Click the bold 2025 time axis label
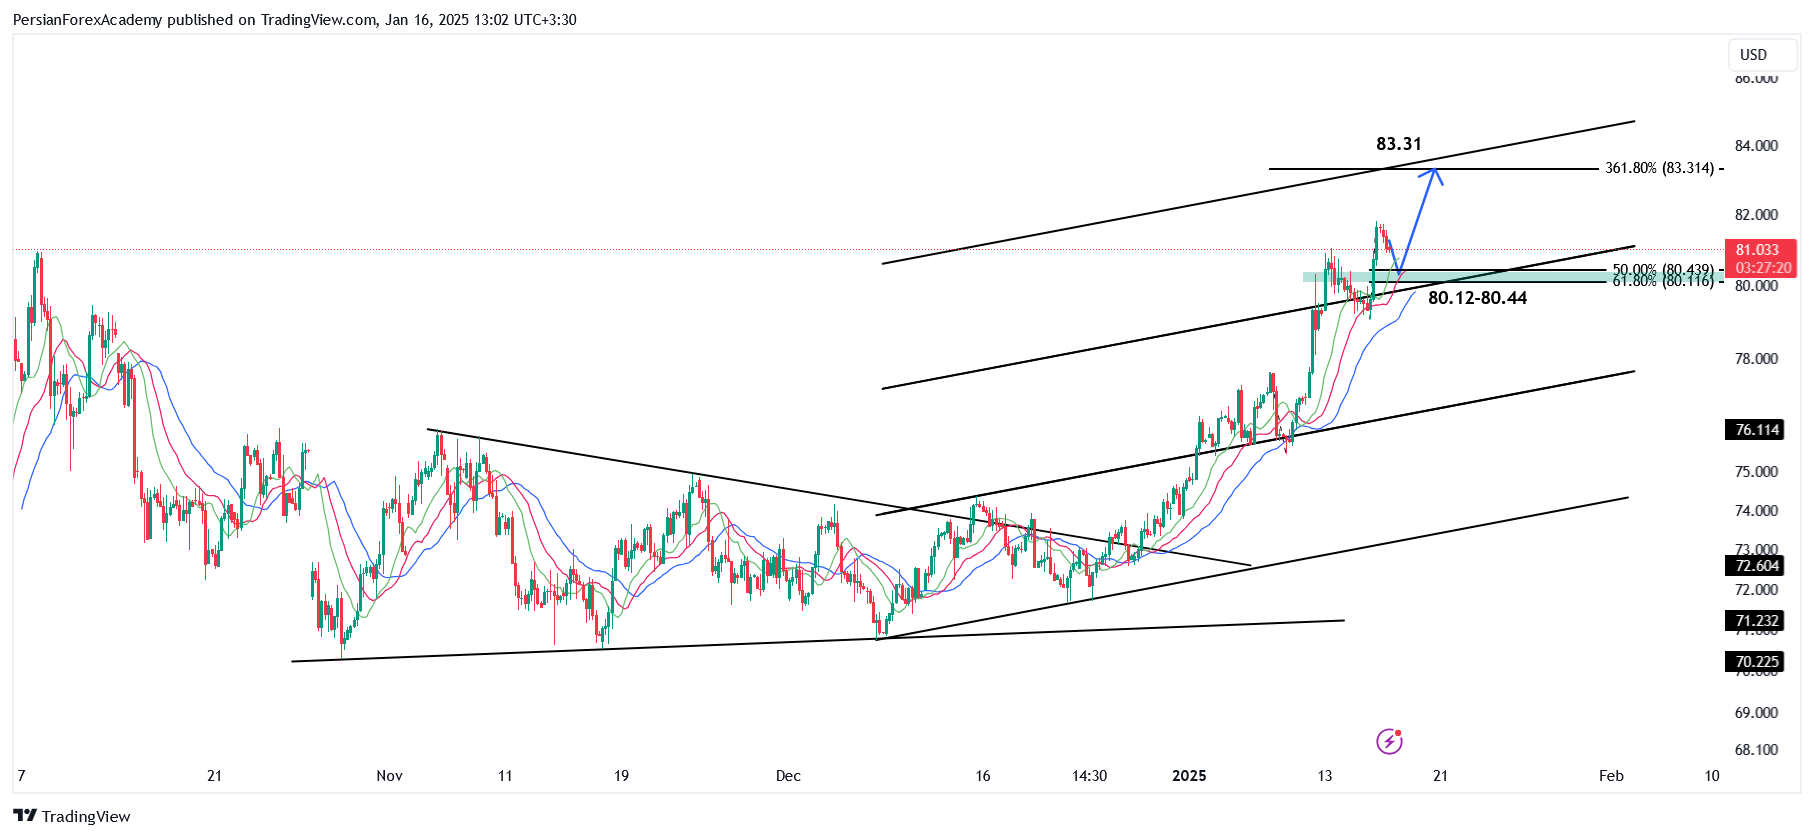The height and width of the screenshot is (837, 1814). (x=1189, y=776)
